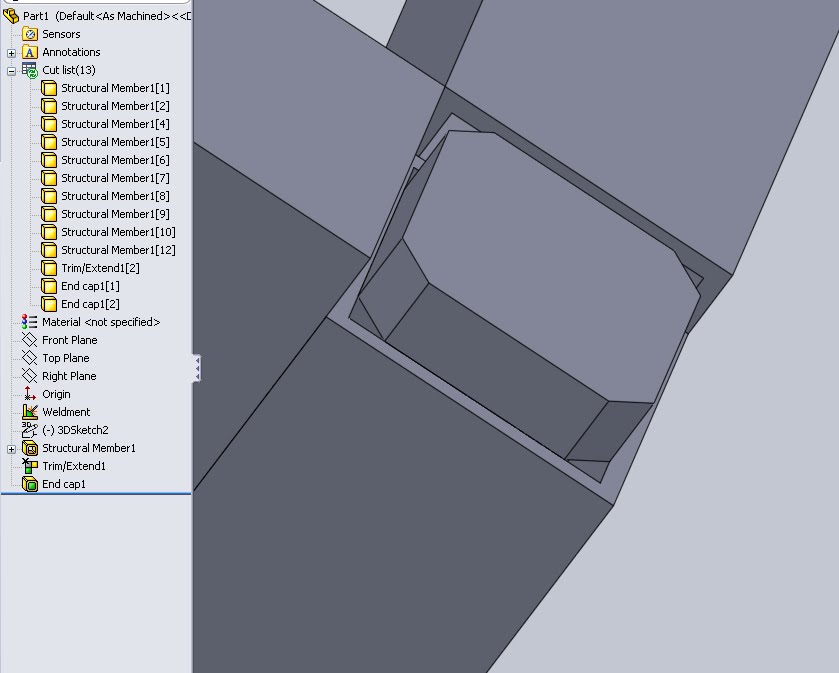839x673 pixels.
Task: Select Structural Member1[8] text
Action: pyautogui.click(x=115, y=196)
